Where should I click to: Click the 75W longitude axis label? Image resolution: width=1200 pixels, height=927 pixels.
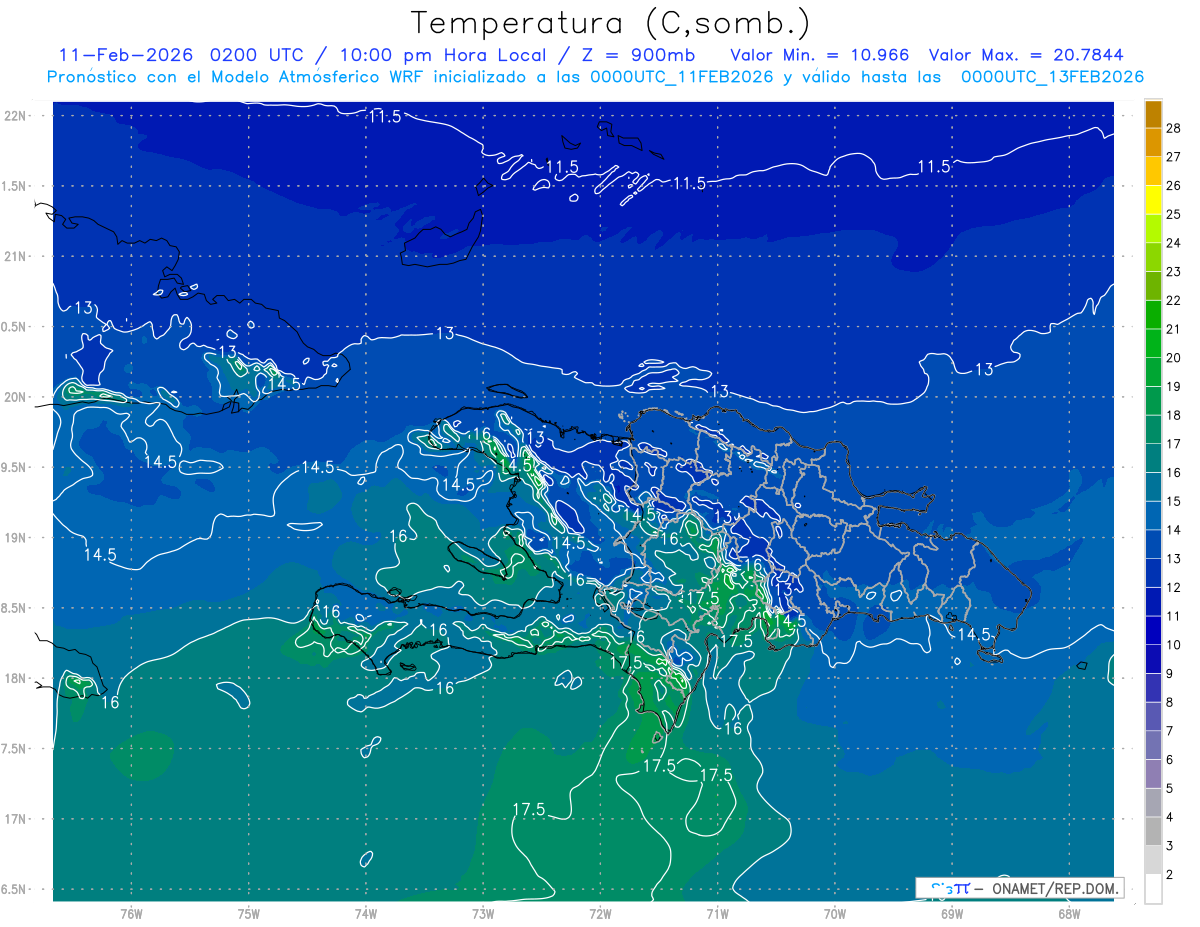249,913
